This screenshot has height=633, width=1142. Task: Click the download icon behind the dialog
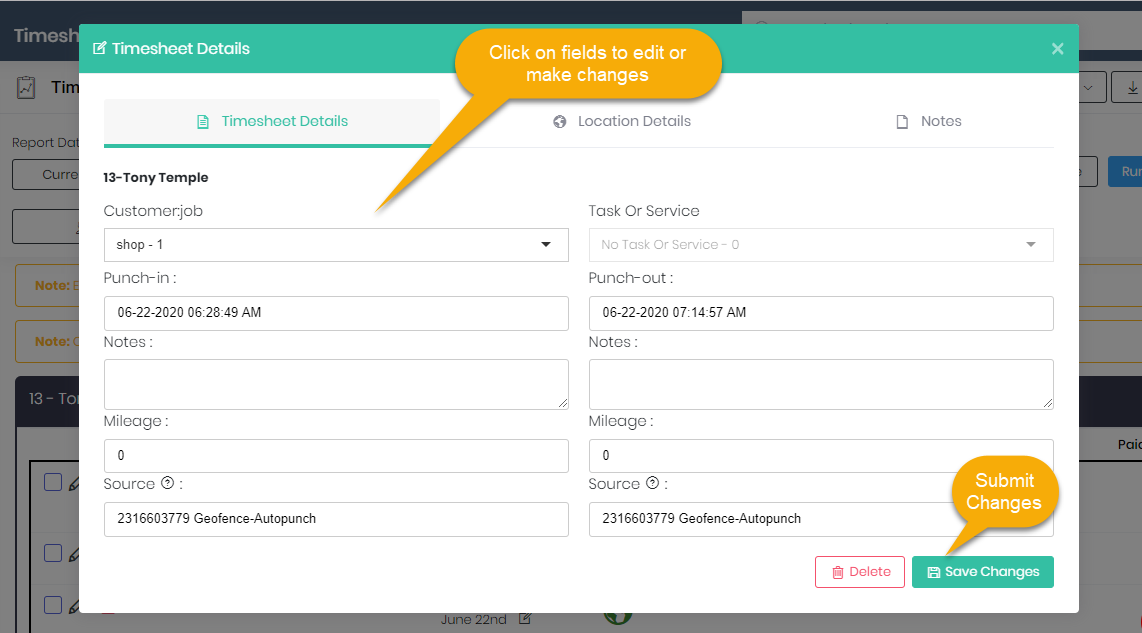pos(1130,88)
